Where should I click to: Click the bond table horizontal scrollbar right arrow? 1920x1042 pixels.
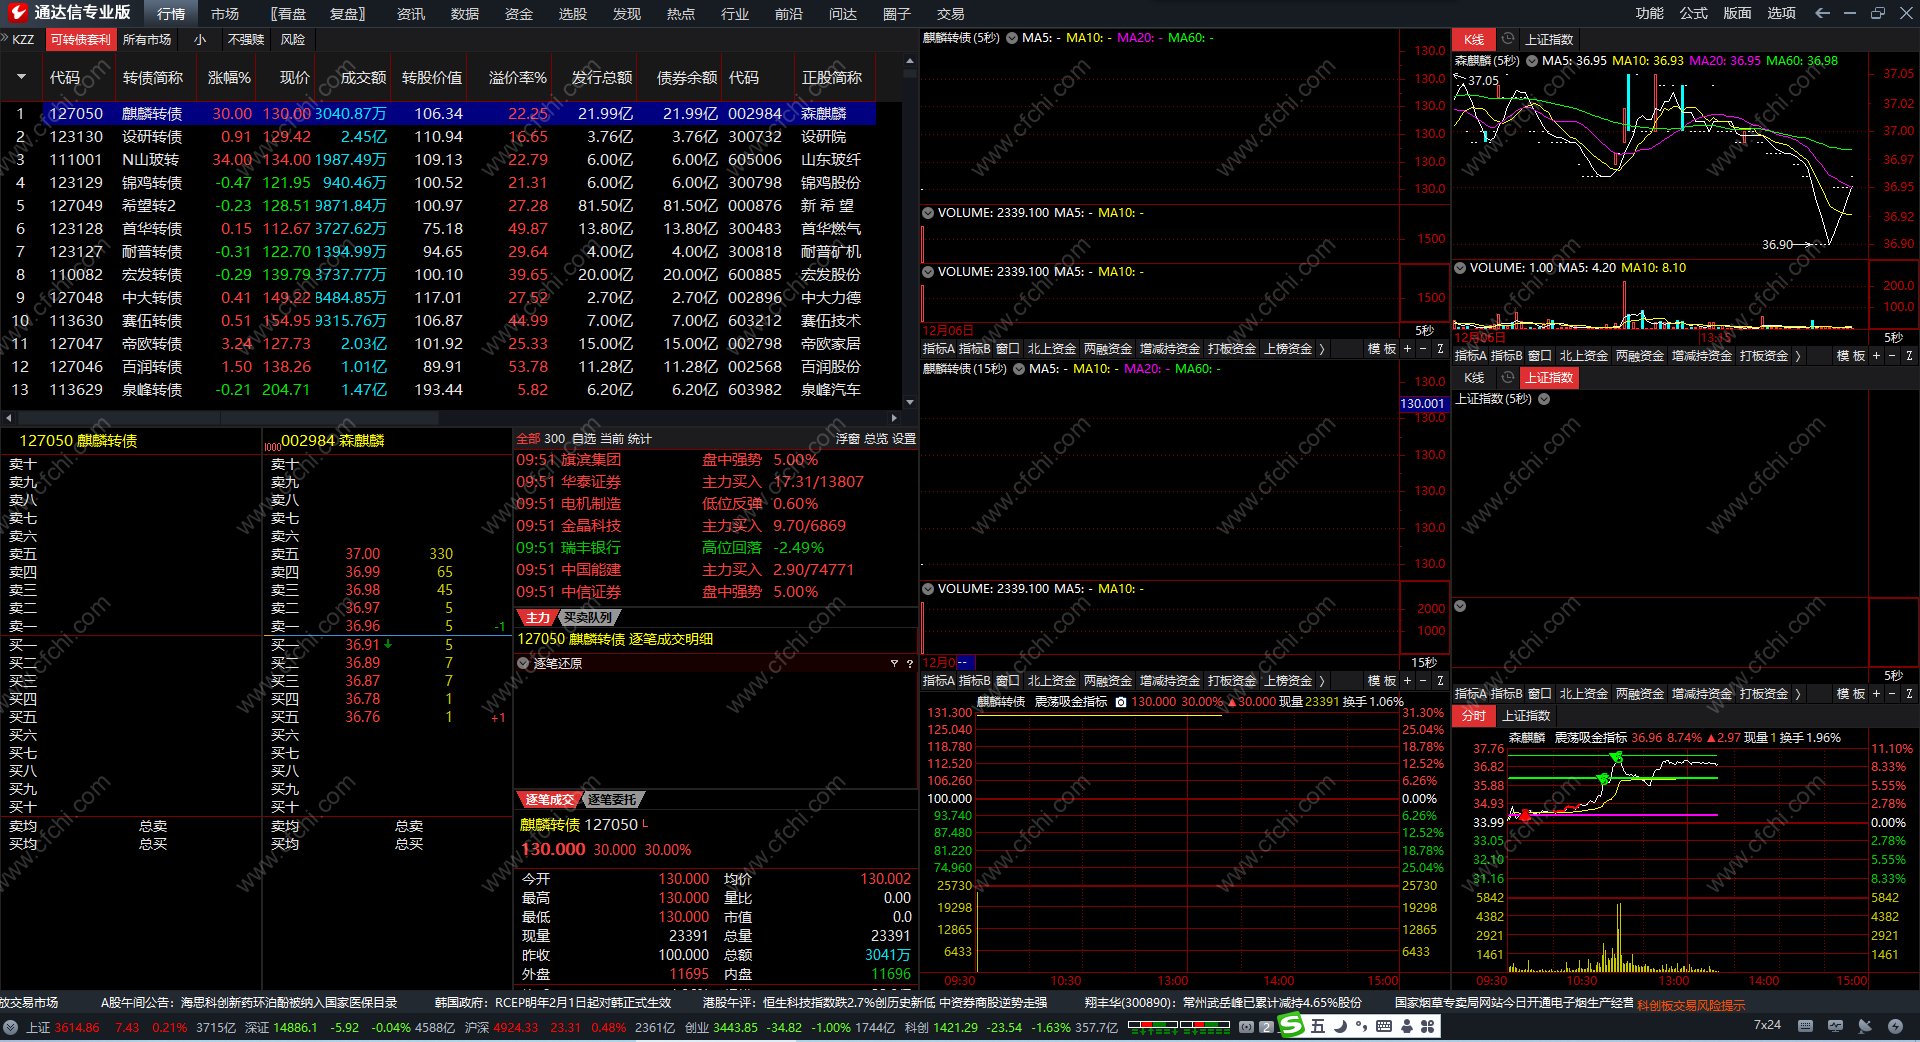click(x=893, y=417)
